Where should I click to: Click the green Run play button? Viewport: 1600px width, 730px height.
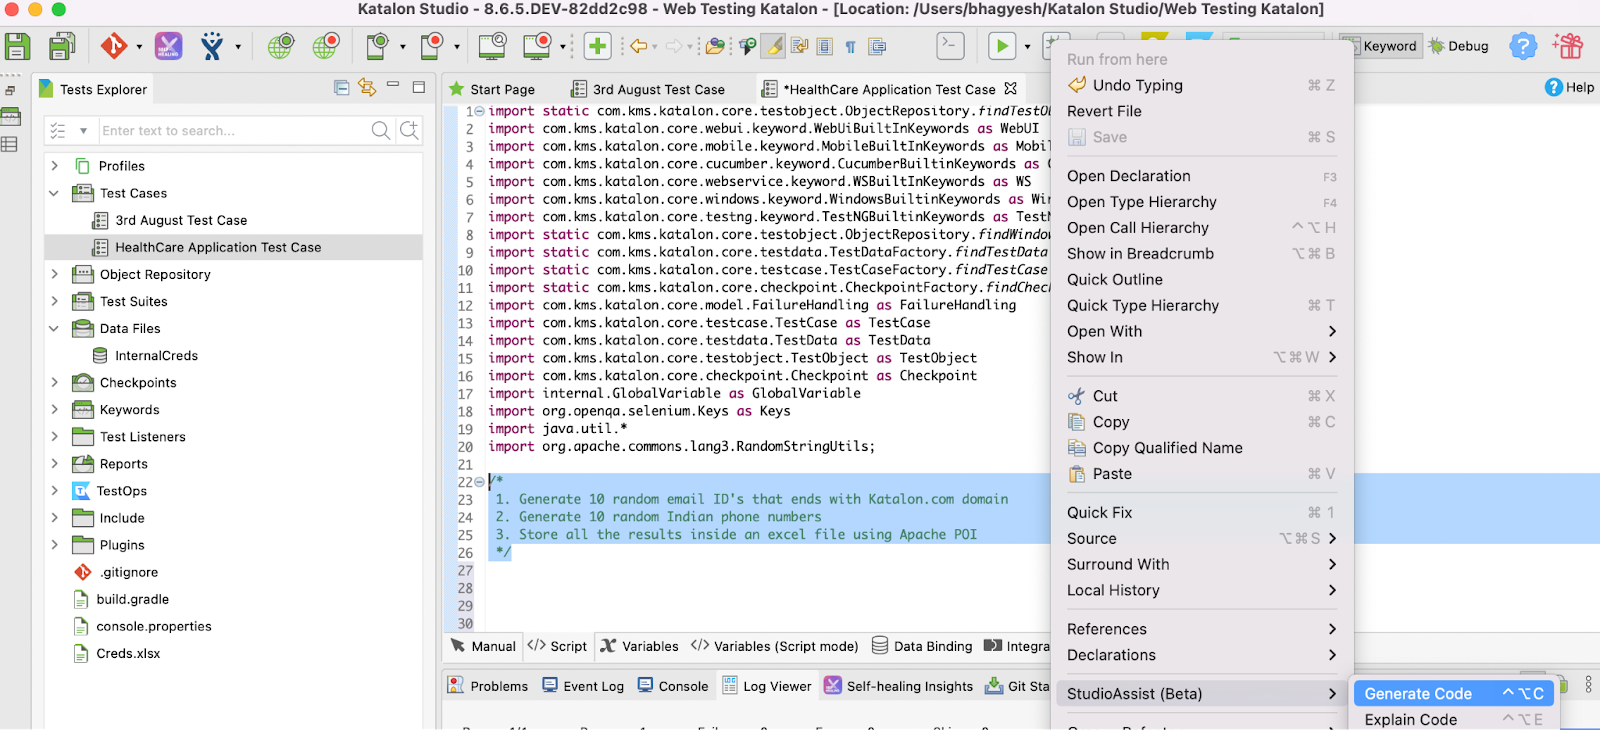1001,46
